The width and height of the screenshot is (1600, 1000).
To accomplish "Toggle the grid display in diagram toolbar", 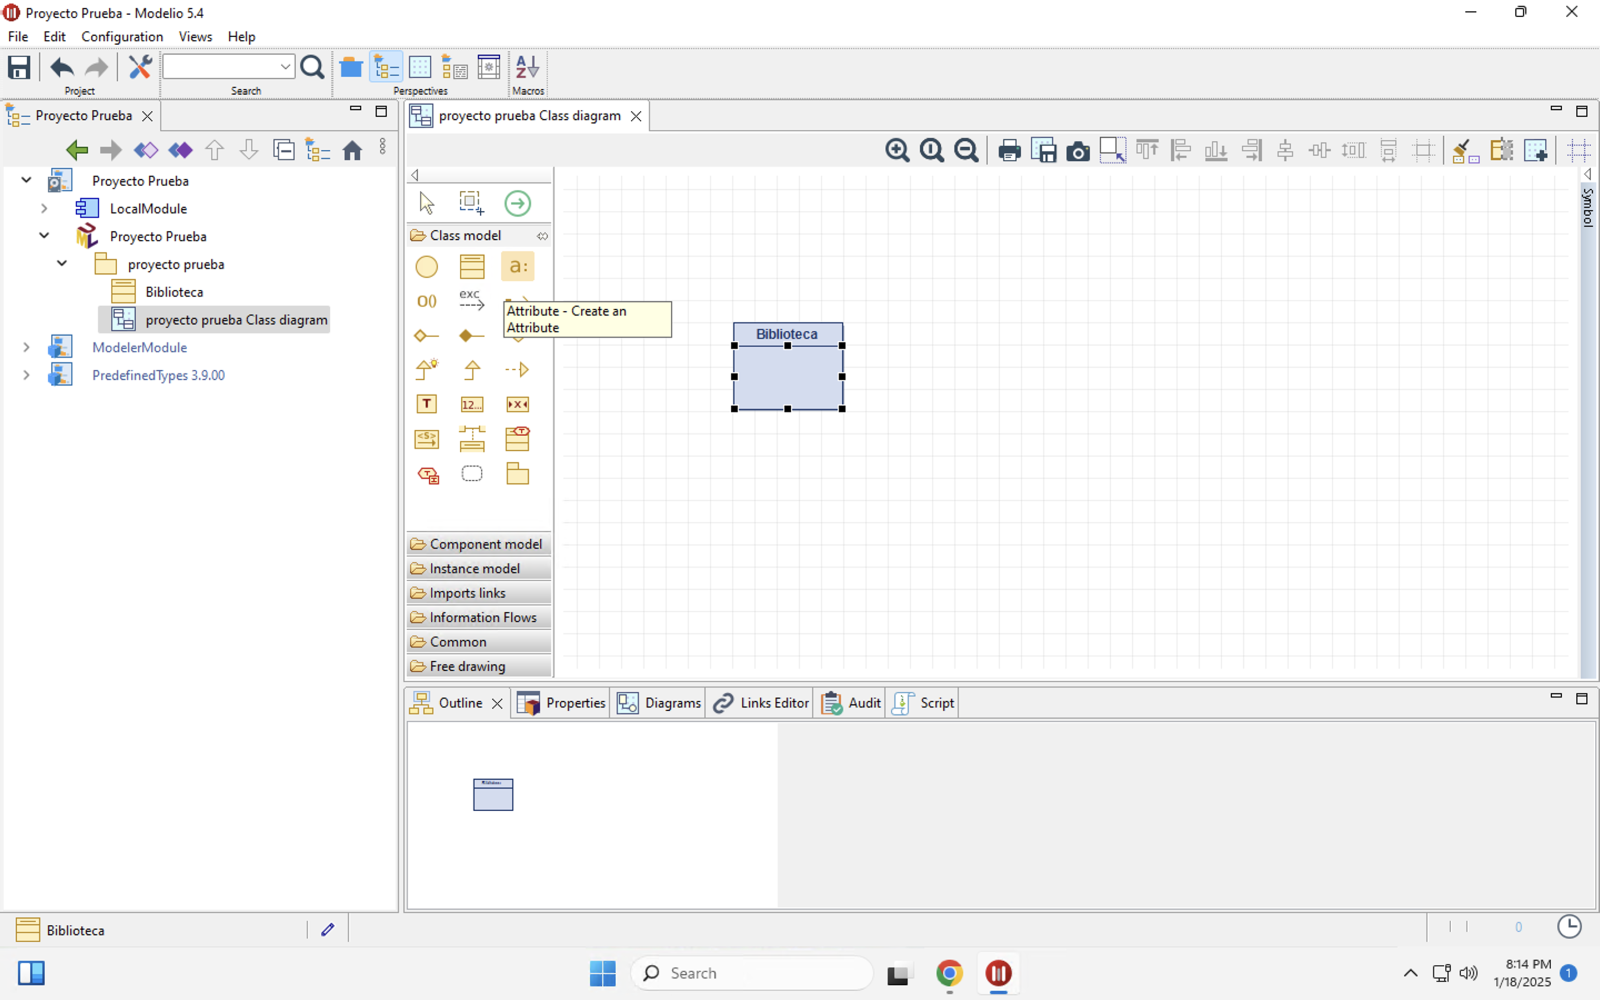I will coord(1578,151).
